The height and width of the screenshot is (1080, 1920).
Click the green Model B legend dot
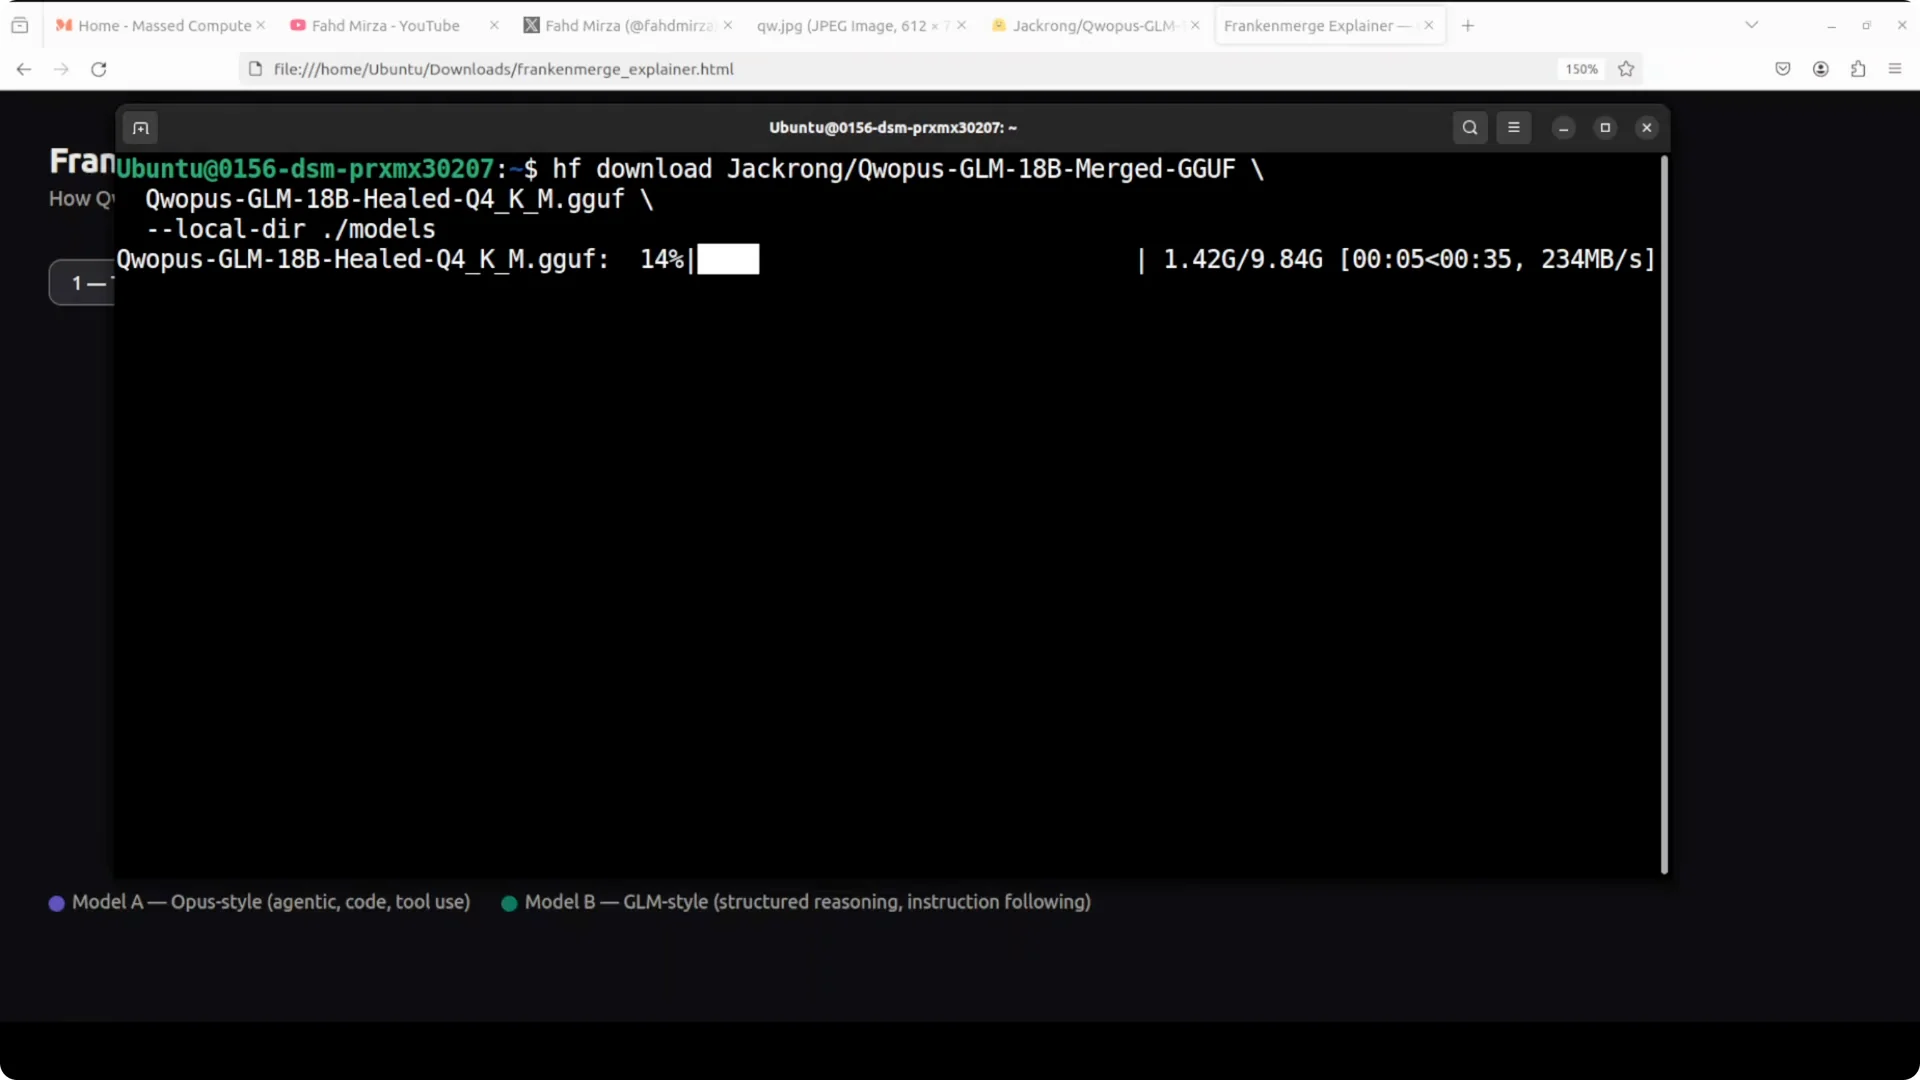tap(509, 903)
